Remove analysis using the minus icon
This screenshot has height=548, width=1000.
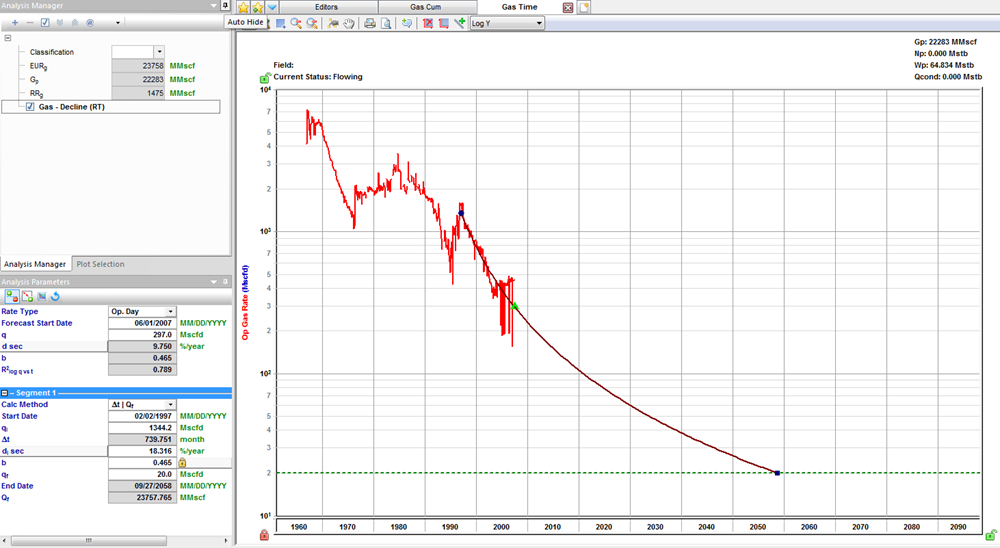29,22
